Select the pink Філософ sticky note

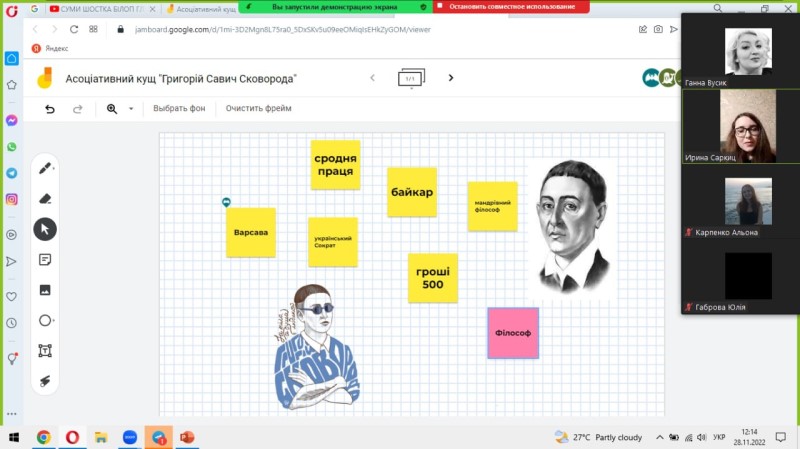513,333
